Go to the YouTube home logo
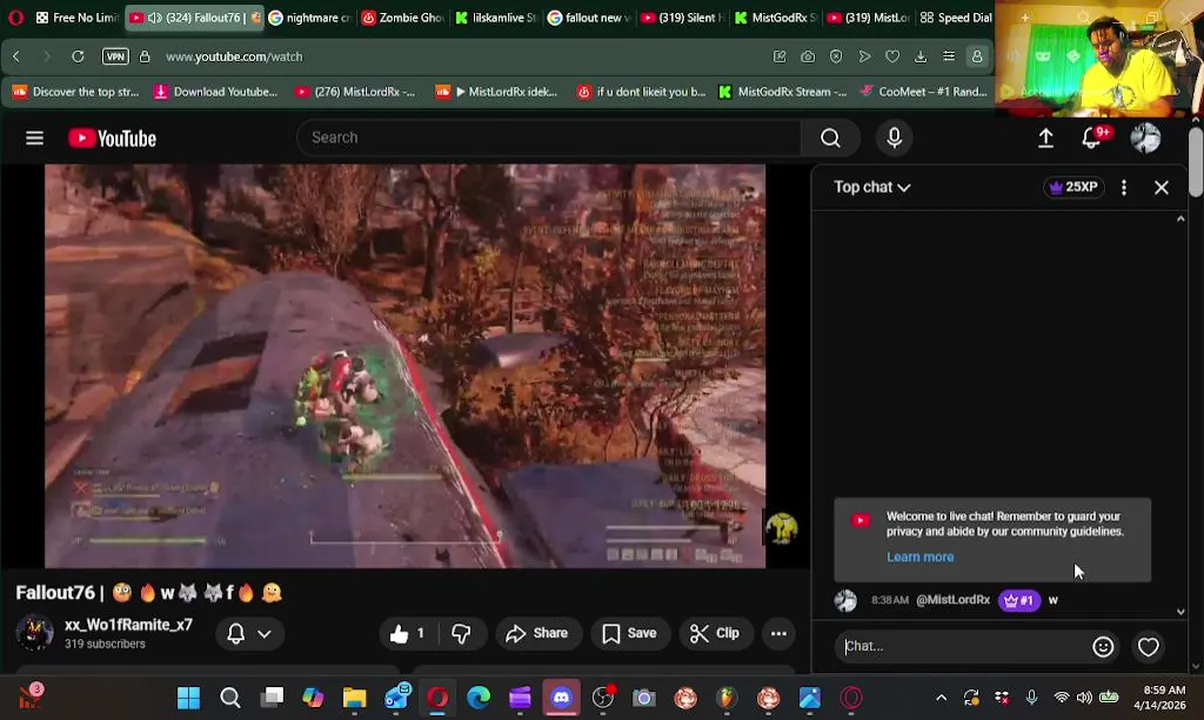 tap(112, 138)
